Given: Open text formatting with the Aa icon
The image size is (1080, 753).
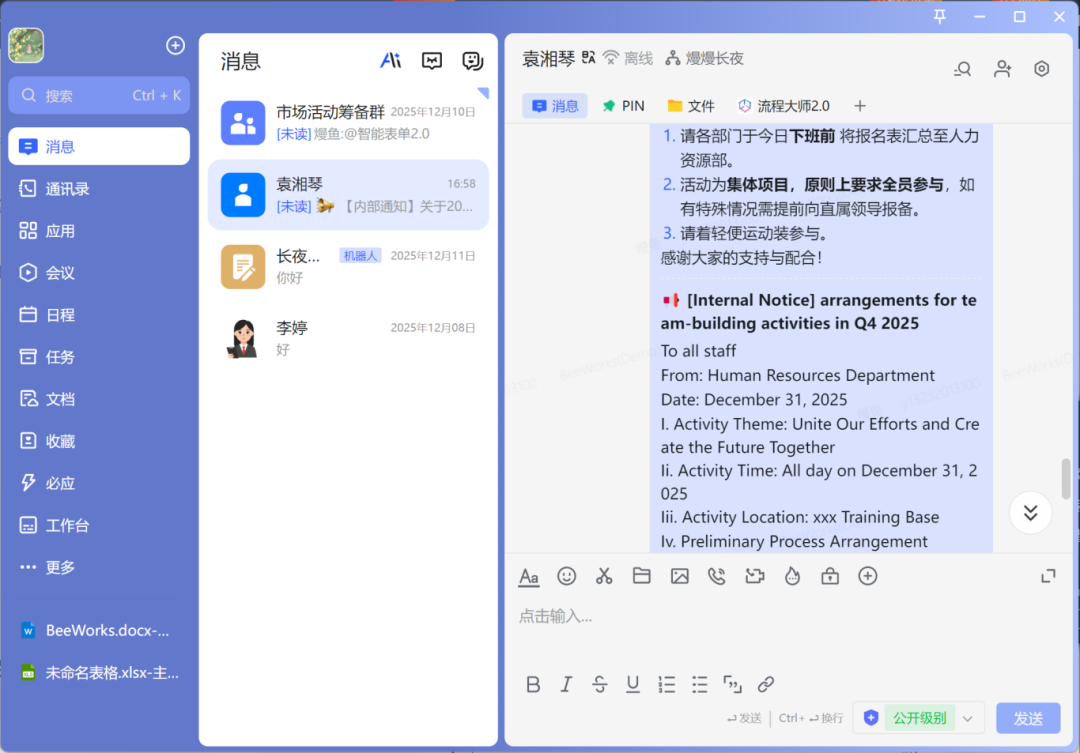Looking at the screenshot, I should 529,576.
